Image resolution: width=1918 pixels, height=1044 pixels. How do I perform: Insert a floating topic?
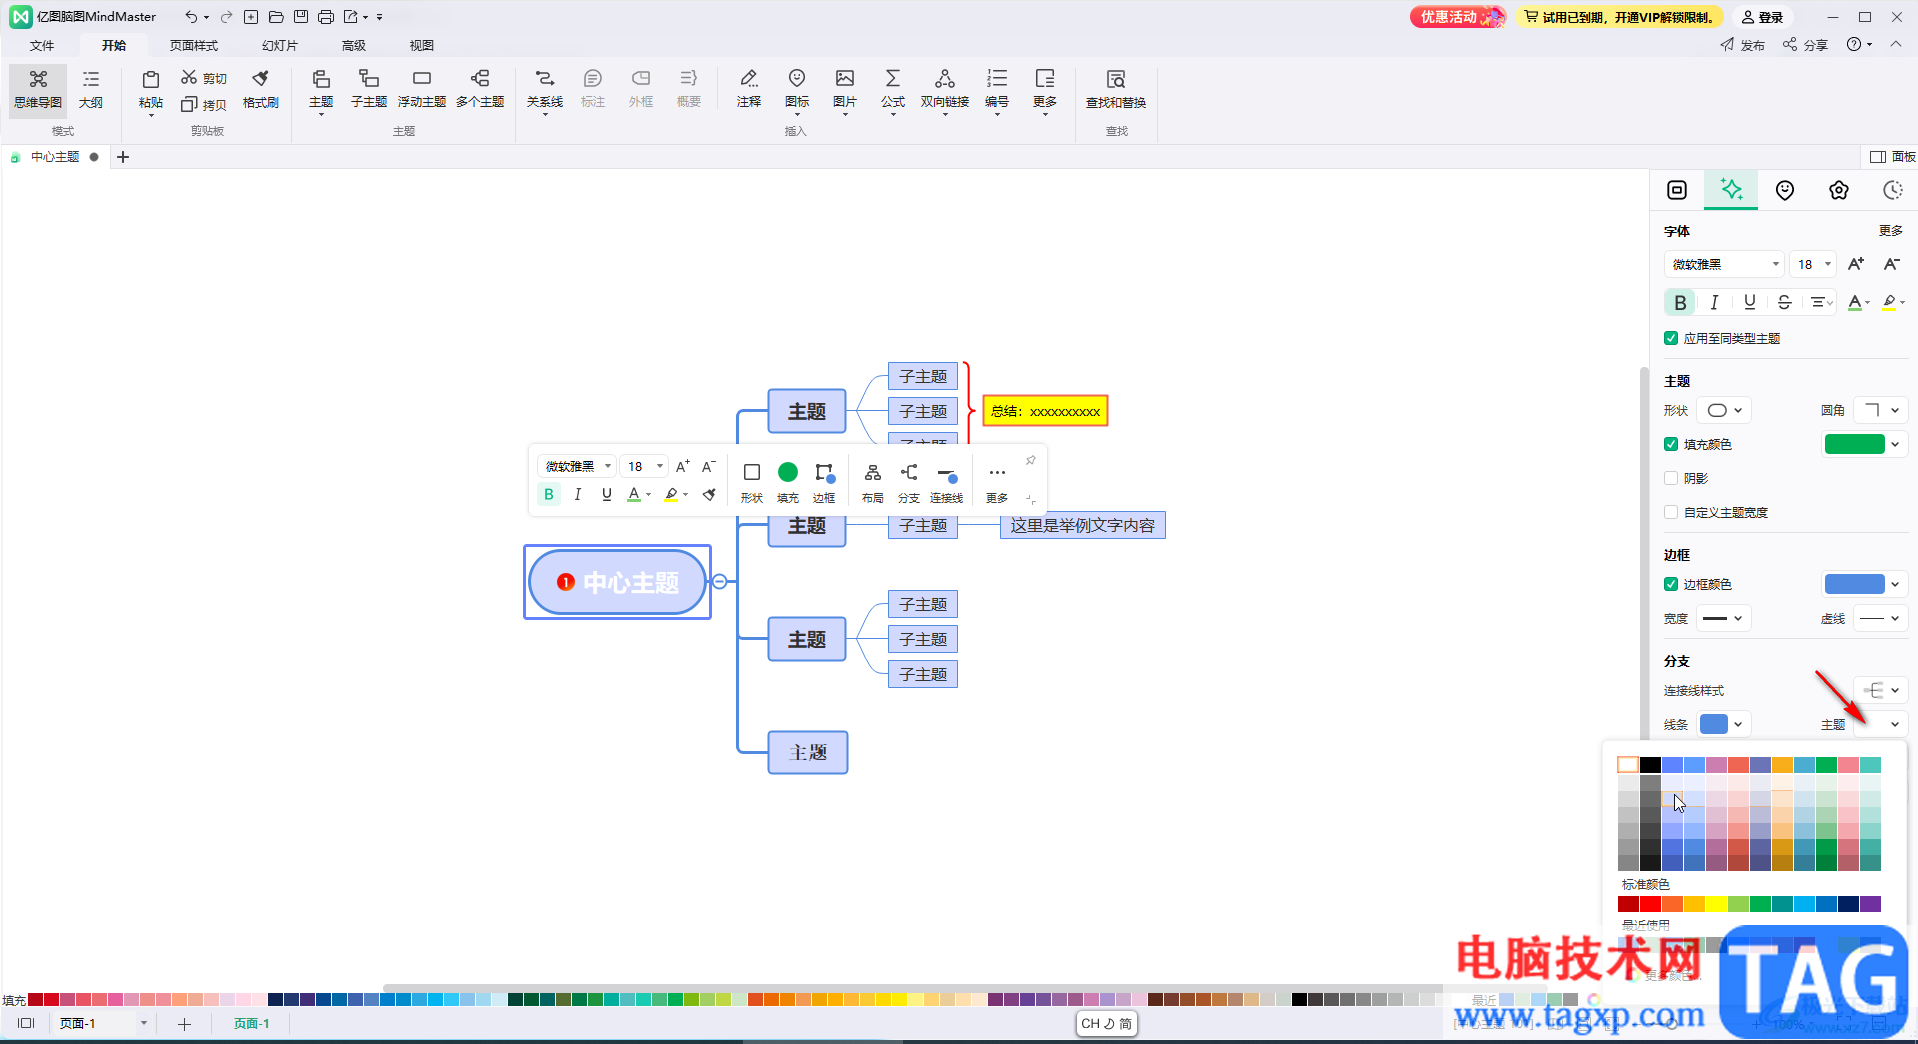pyautogui.click(x=422, y=89)
